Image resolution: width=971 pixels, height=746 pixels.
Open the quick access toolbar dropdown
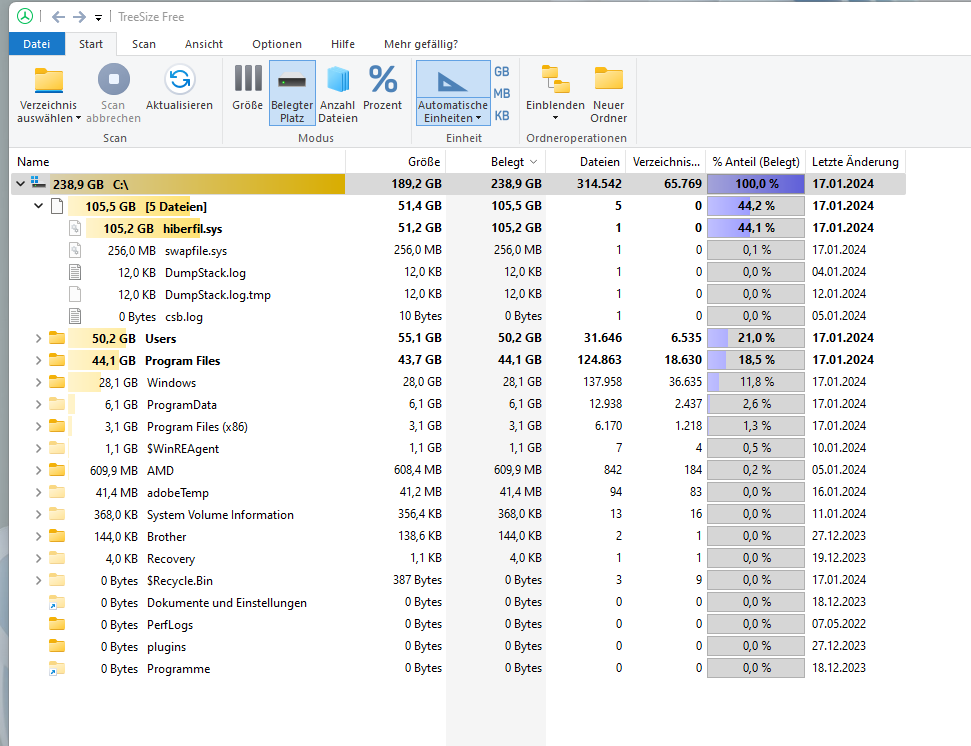(98, 17)
